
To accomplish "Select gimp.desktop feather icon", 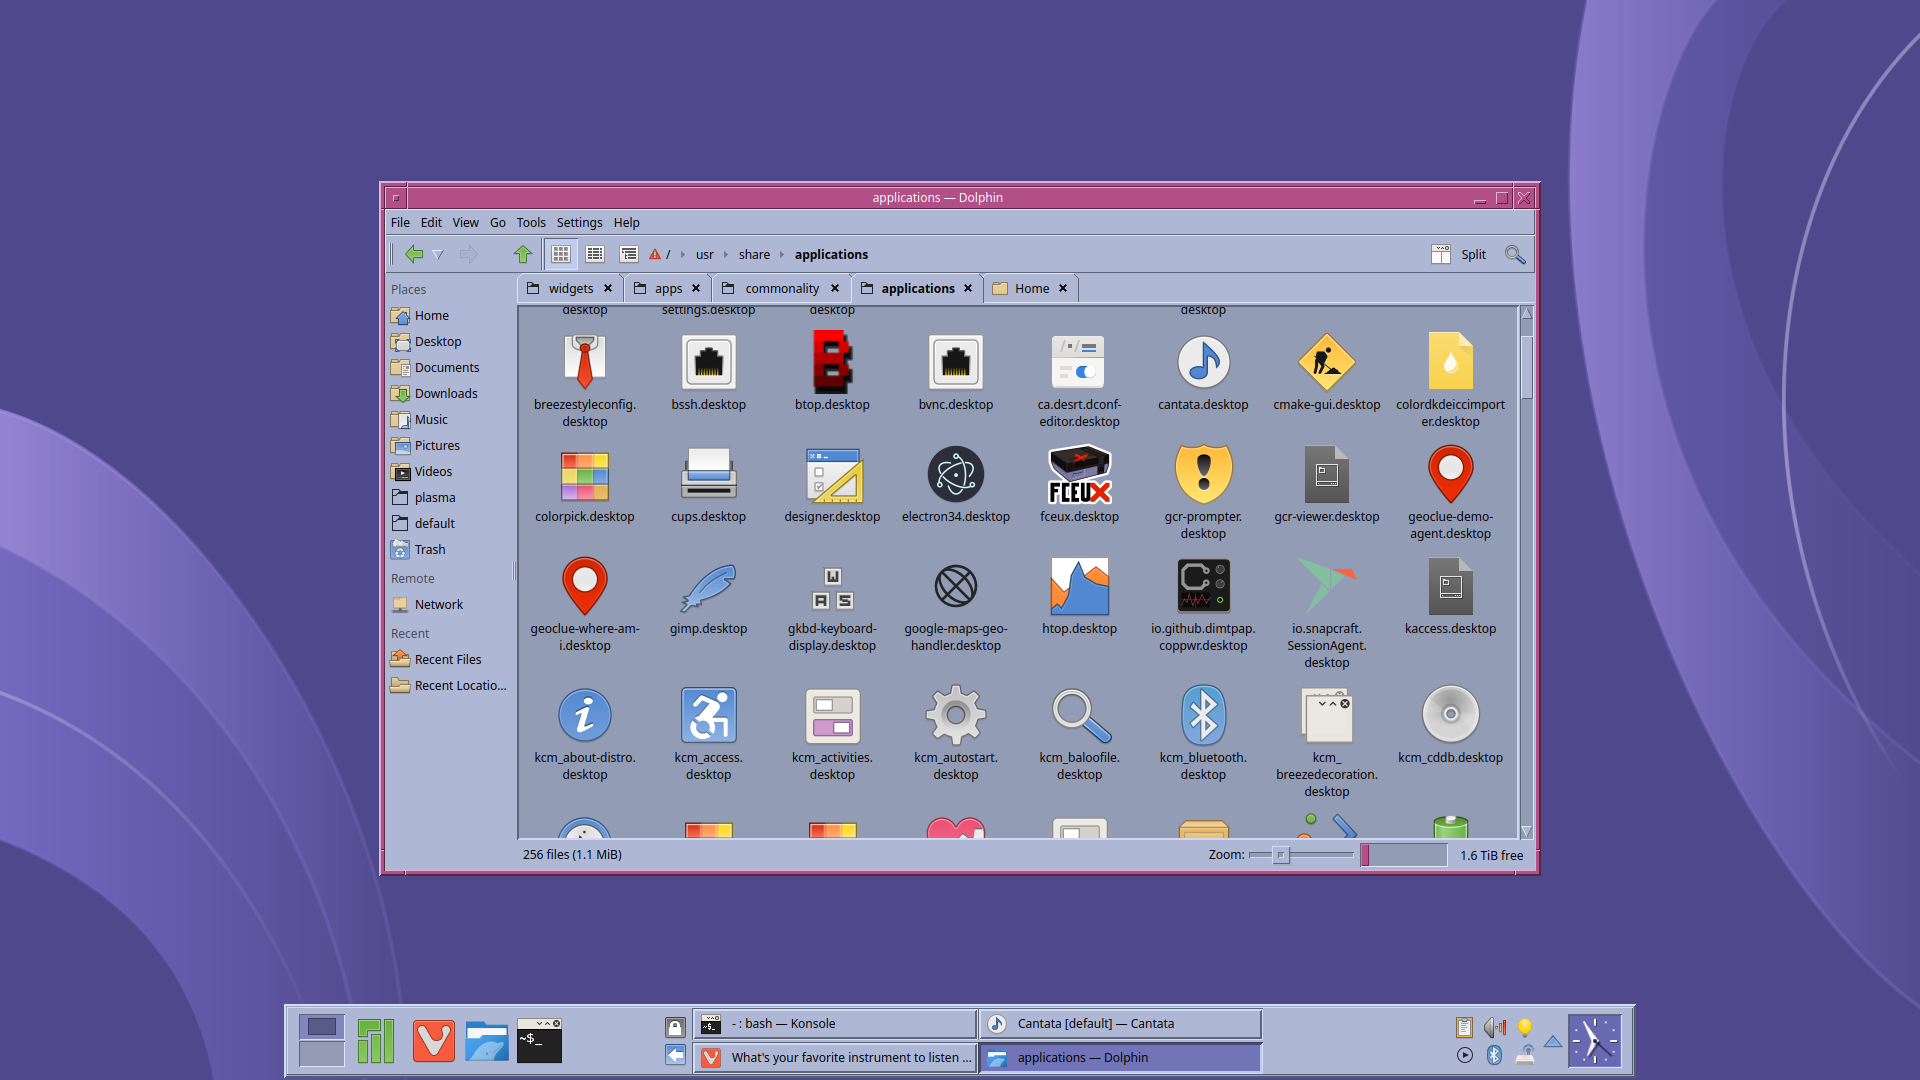I will [709, 586].
